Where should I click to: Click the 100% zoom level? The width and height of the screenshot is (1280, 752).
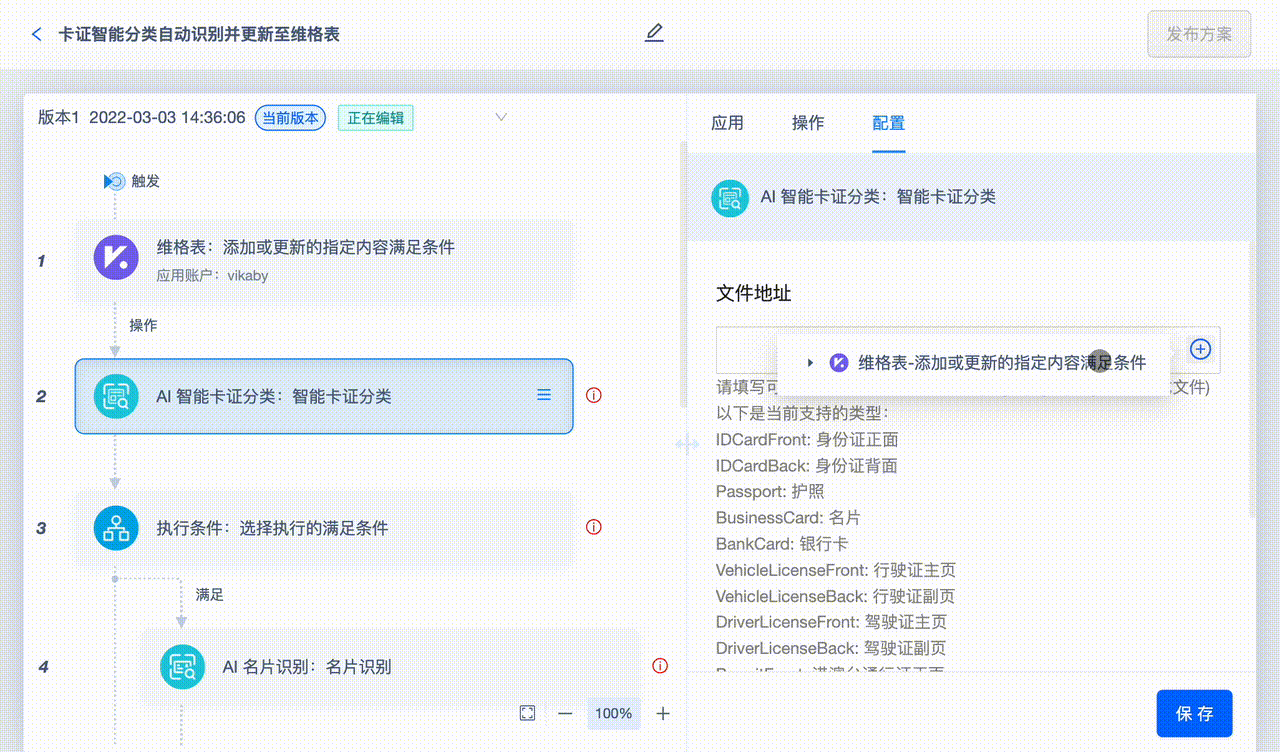tap(613, 713)
